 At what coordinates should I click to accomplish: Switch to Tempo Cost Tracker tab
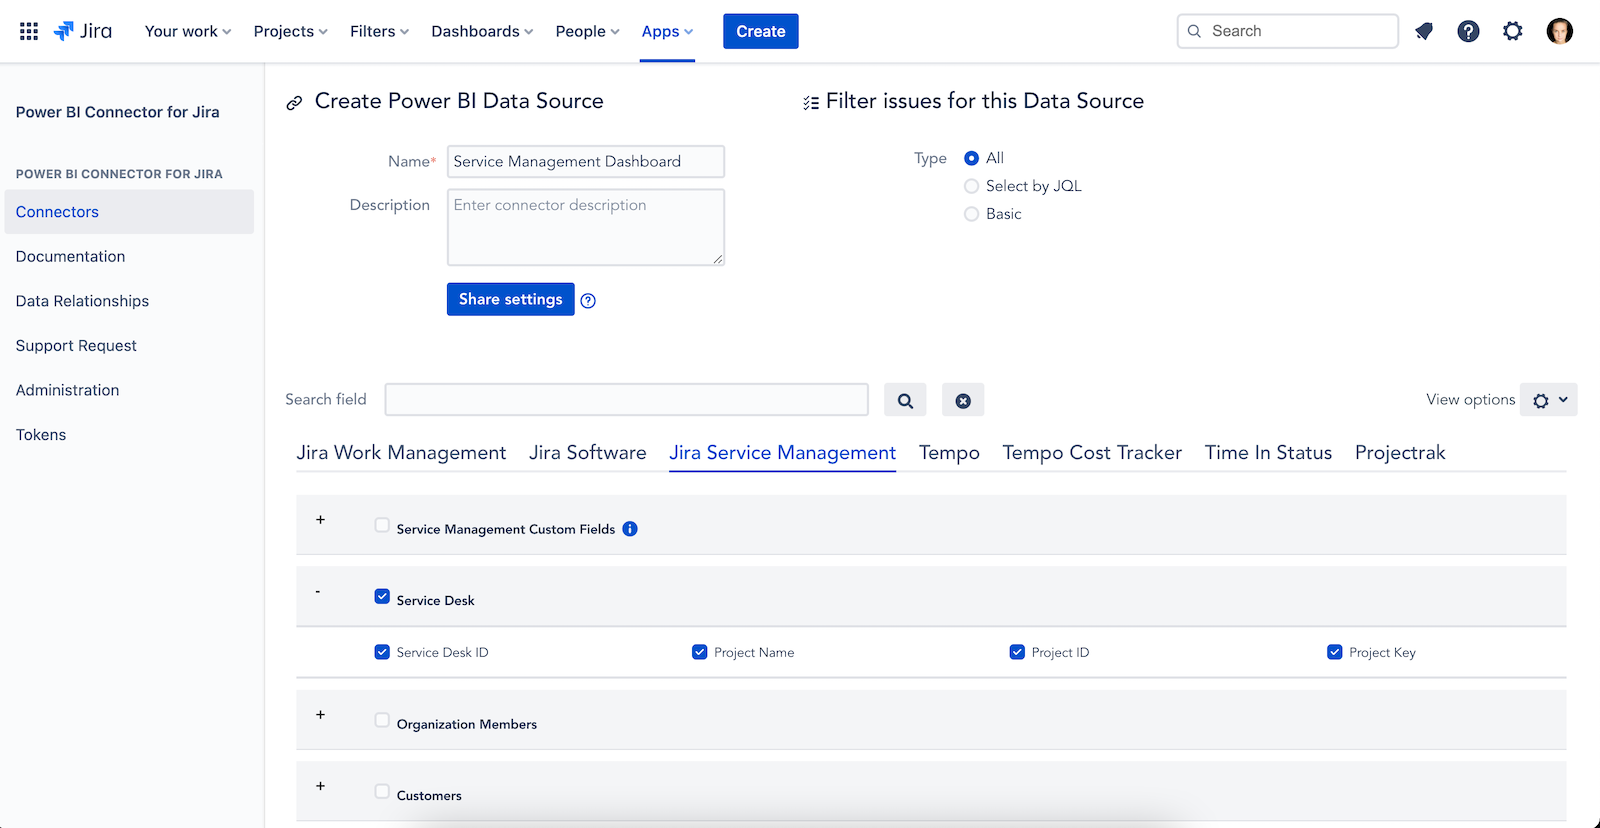point(1092,453)
